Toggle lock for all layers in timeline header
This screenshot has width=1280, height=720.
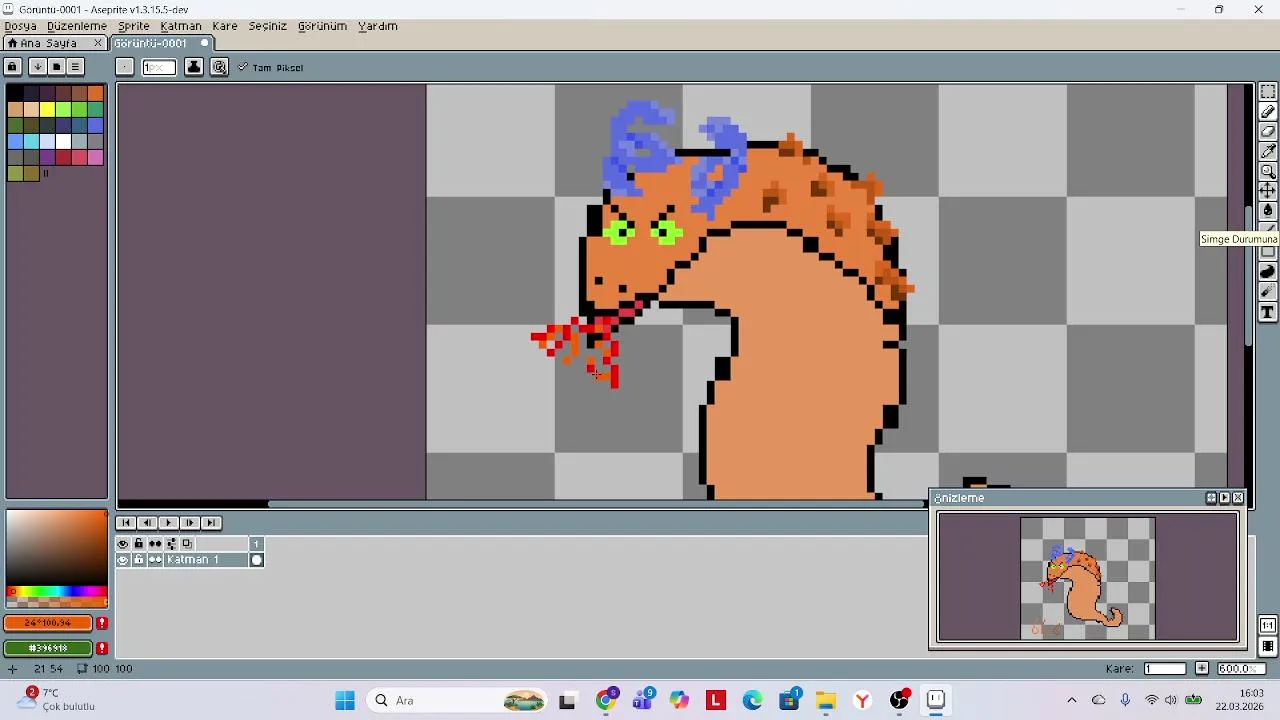[x=139, y=544]
